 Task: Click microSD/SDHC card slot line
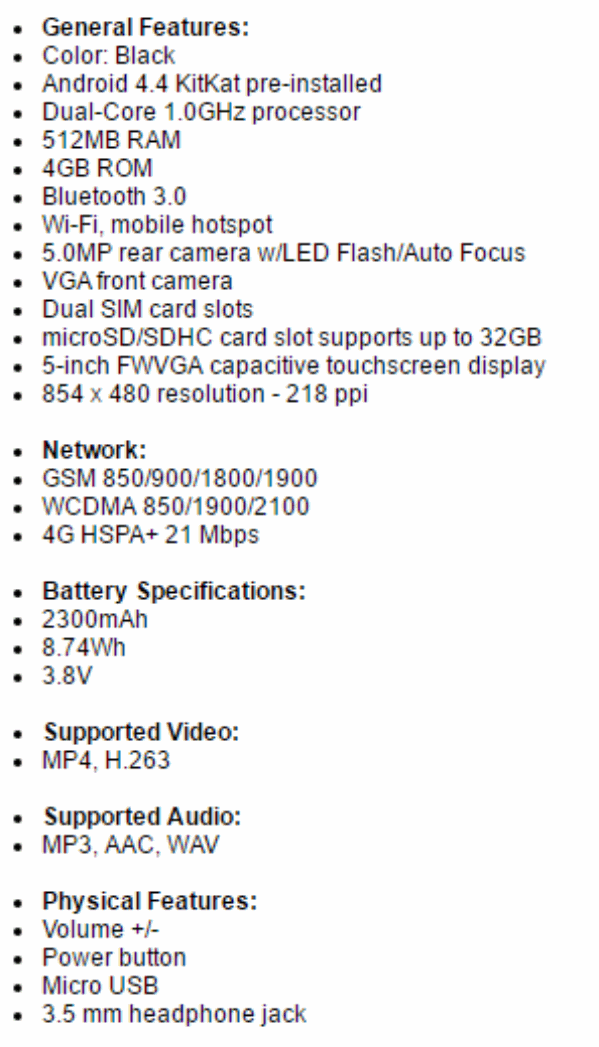pyautogui.click(x=291, y=338)
